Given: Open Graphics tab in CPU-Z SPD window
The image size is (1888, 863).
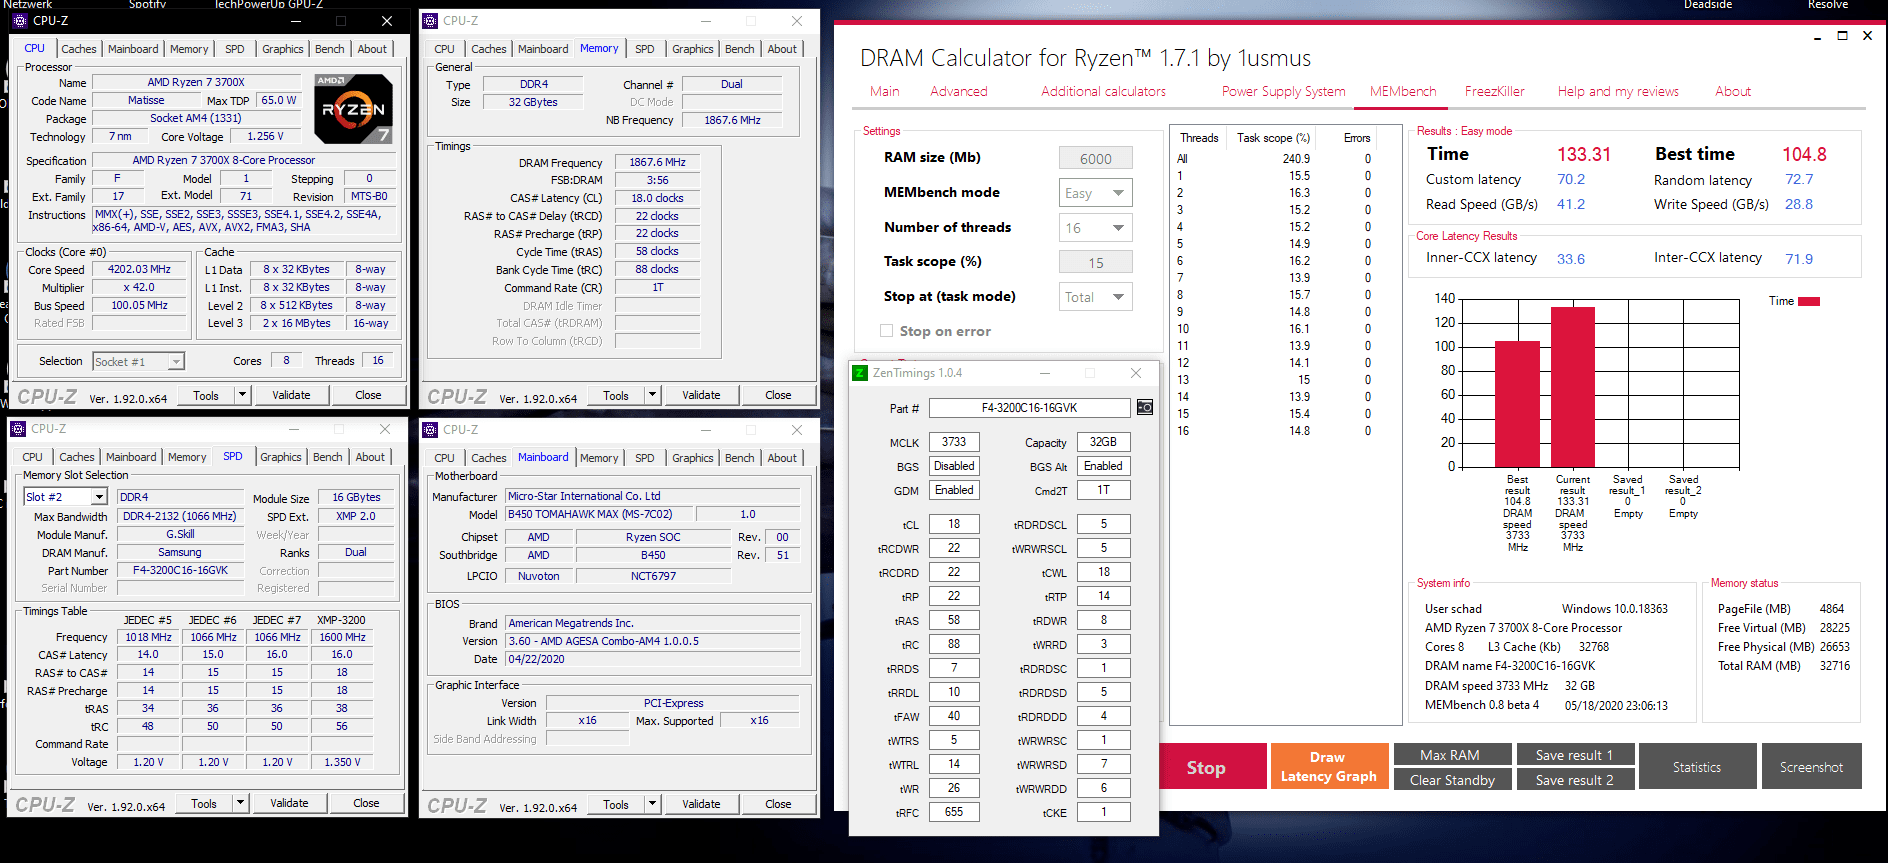Looking at the screenshot, I should coord(281,457).
